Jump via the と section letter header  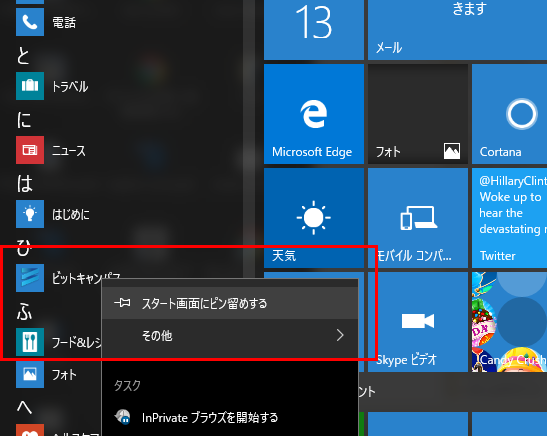[23, 55]
